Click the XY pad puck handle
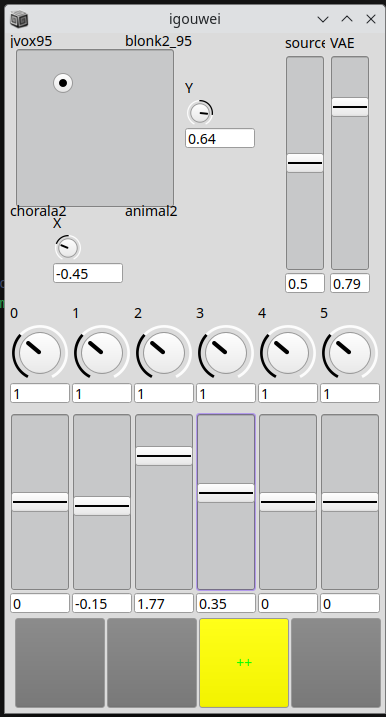This screenshot has width=386, height=717. [x=63, y=83]
